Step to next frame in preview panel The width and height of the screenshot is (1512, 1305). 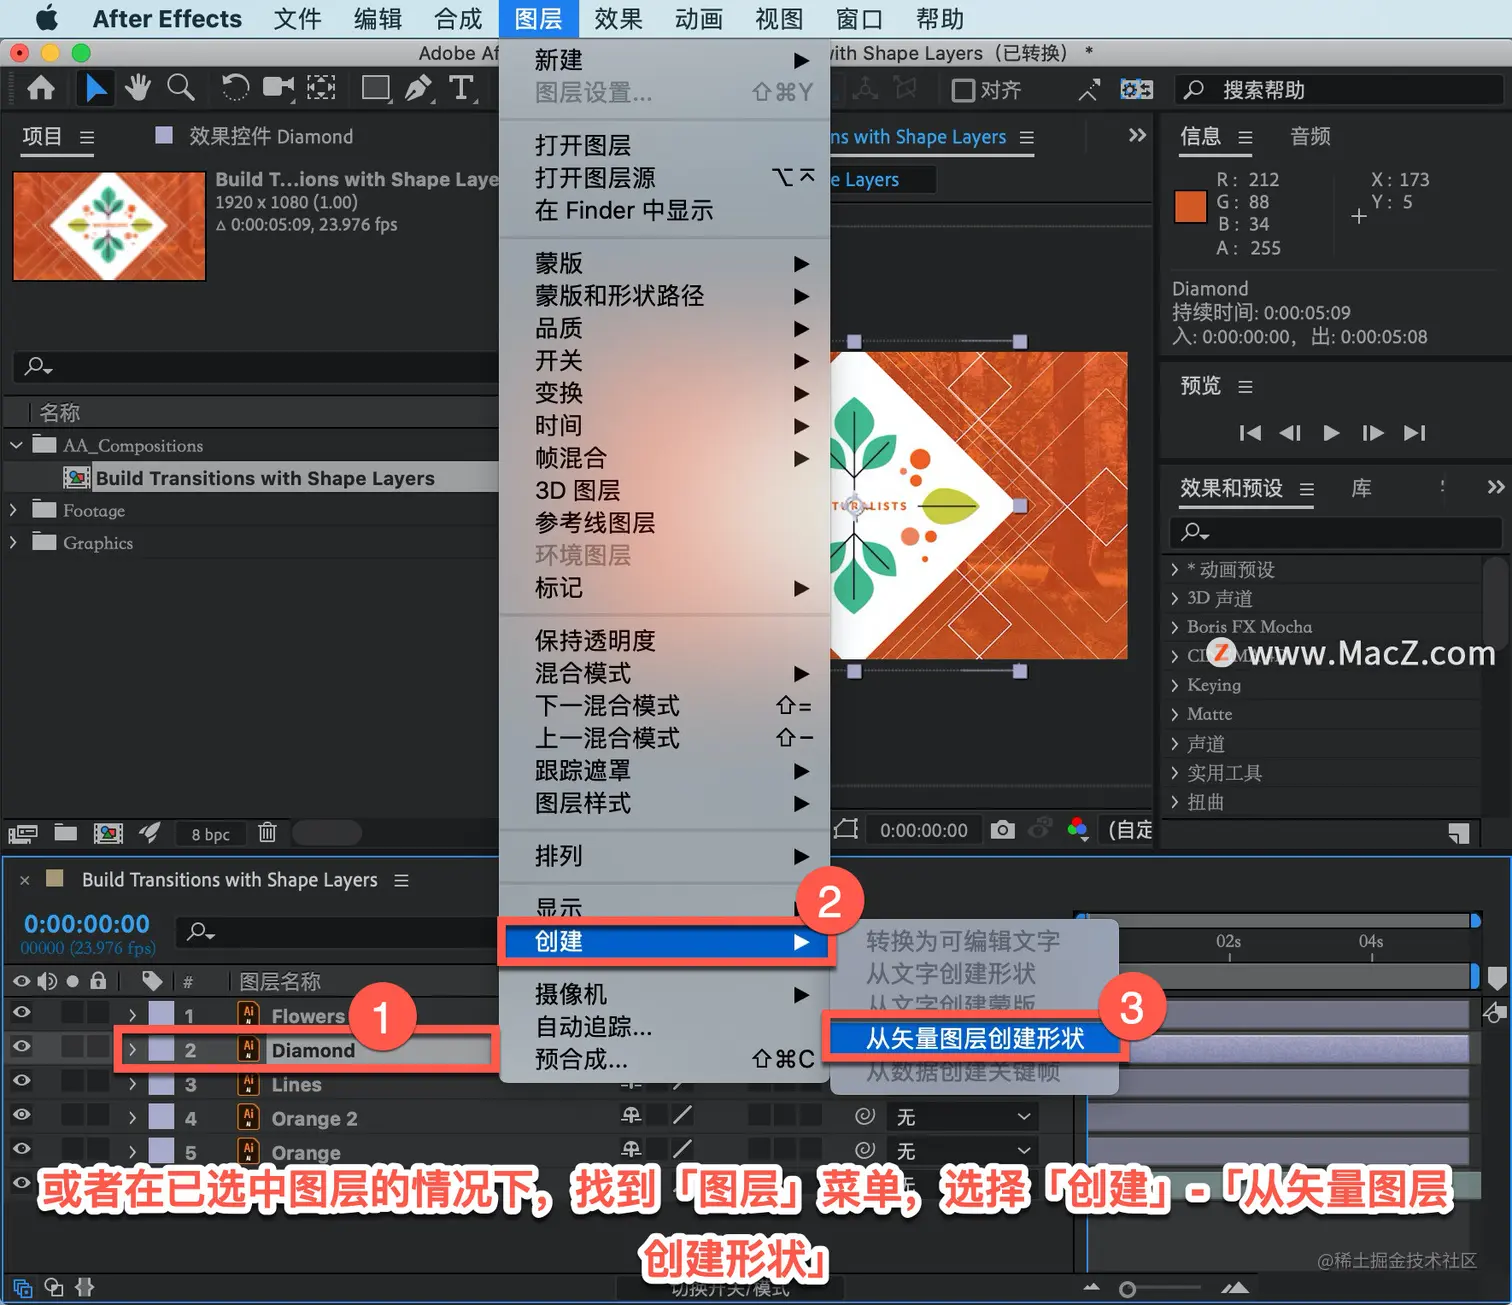[x=1373, y=433]
